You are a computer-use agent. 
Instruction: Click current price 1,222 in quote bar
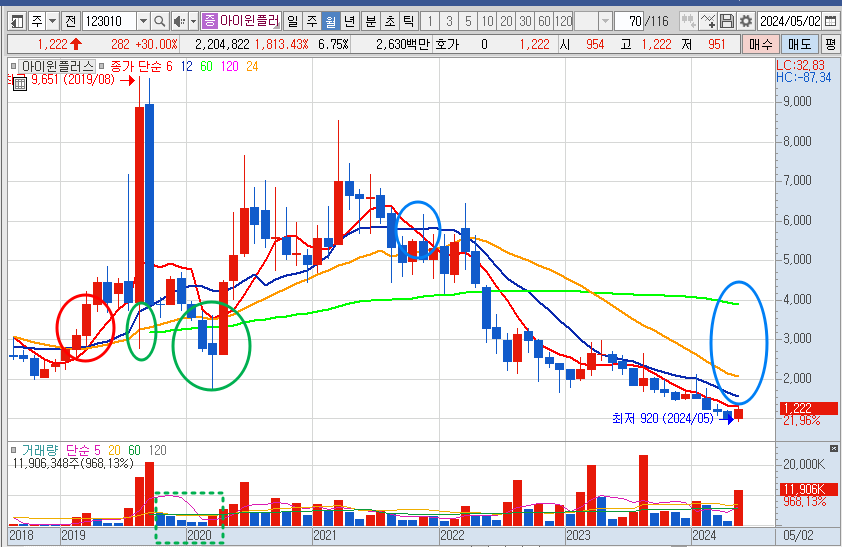(52, 45)
